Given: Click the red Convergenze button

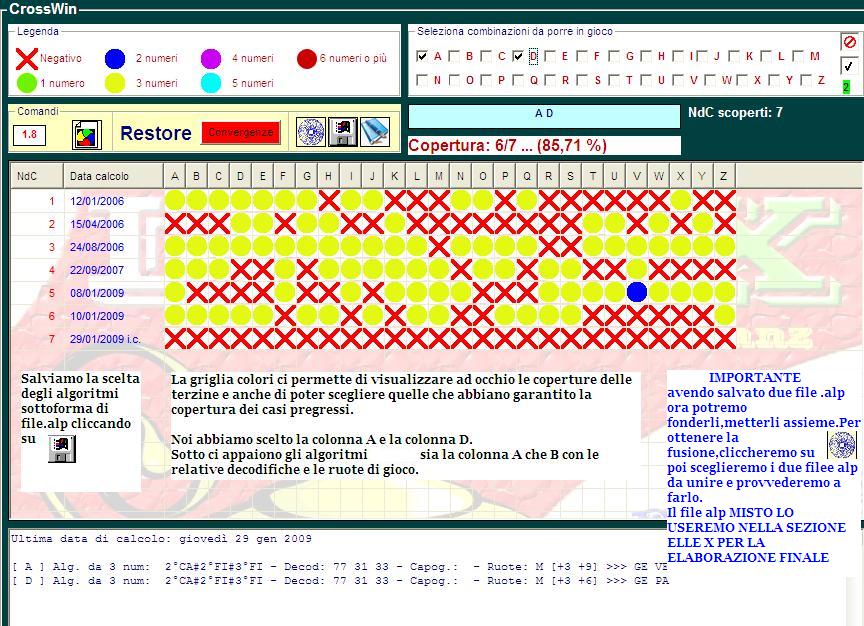Looking at the screenshot, I should click(x=241, y=133).
